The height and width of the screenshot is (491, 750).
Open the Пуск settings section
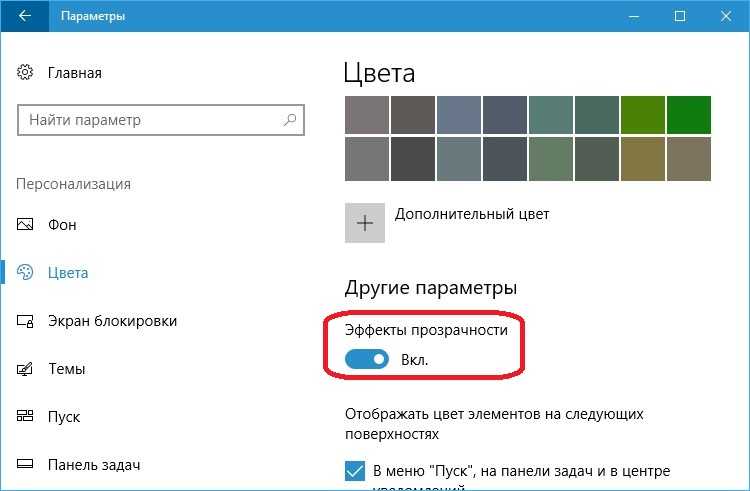tap(64, 417)
